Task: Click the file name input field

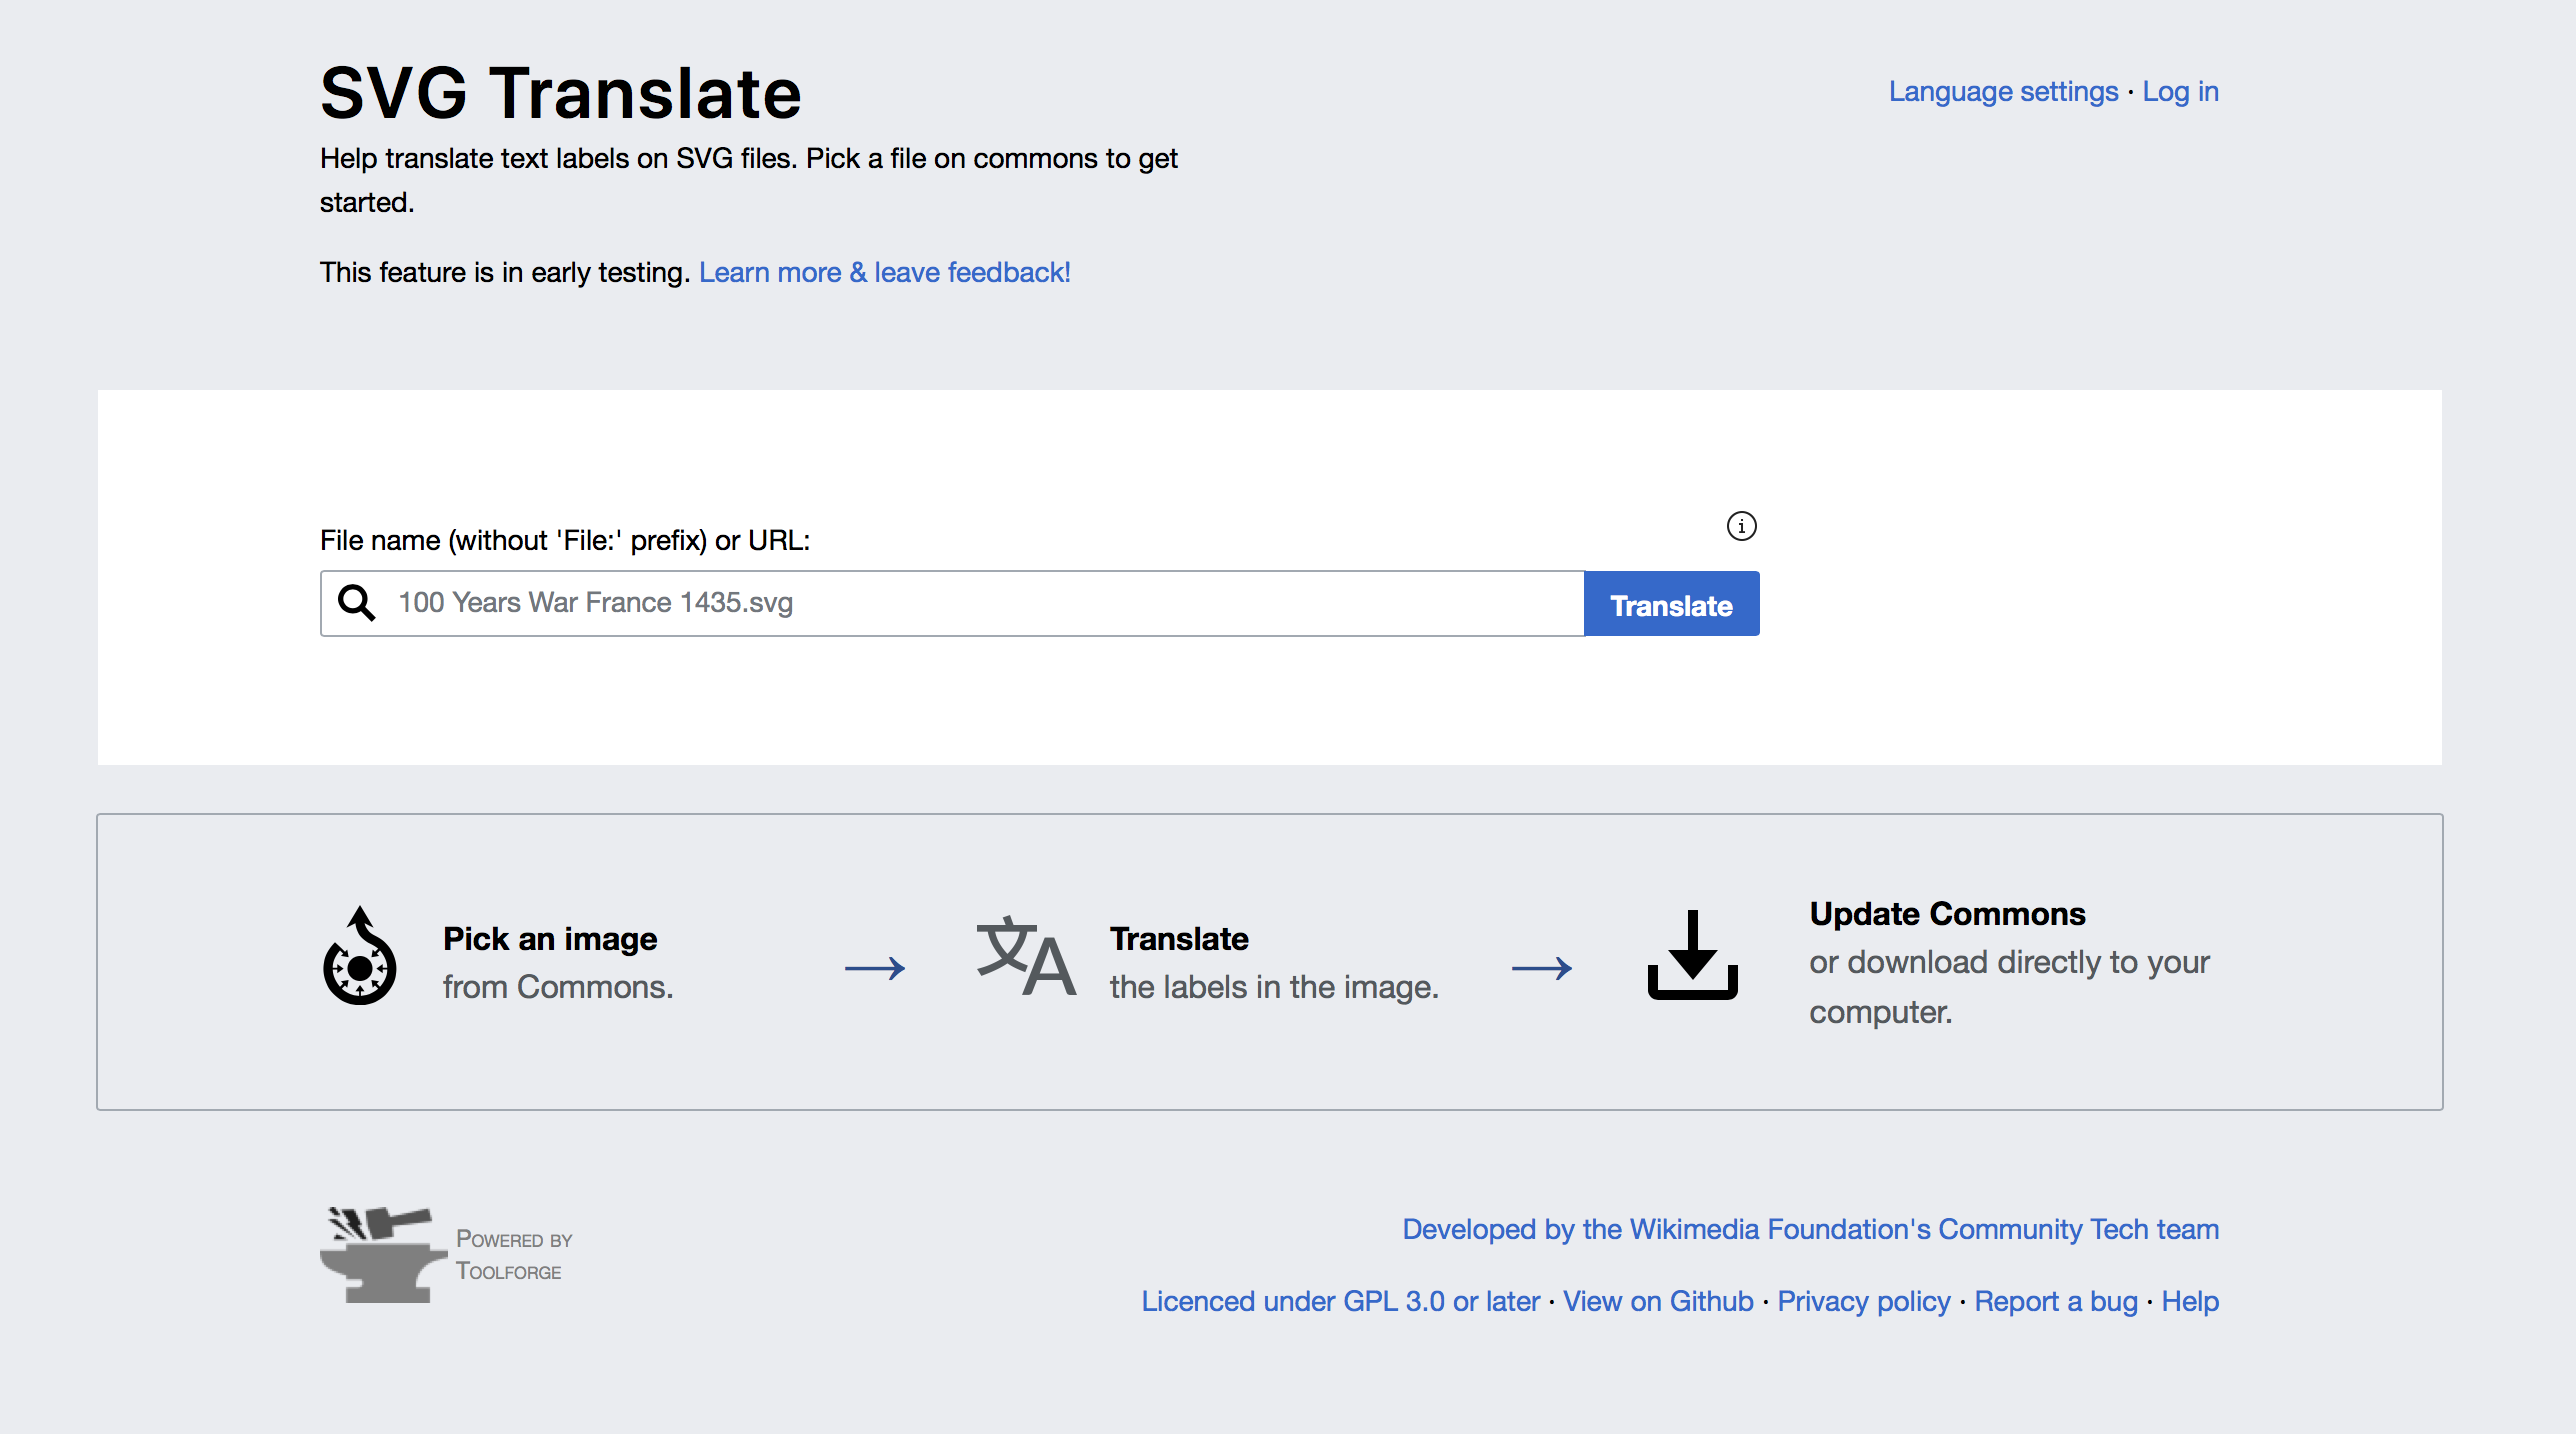Action: [x=953, y=602]
